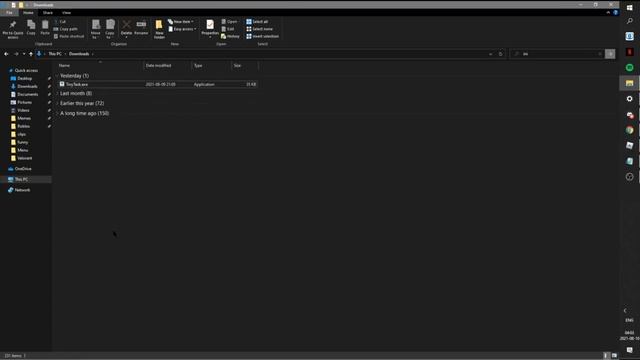Click into the search box
640x360 pixels.
tap(555, 54)
